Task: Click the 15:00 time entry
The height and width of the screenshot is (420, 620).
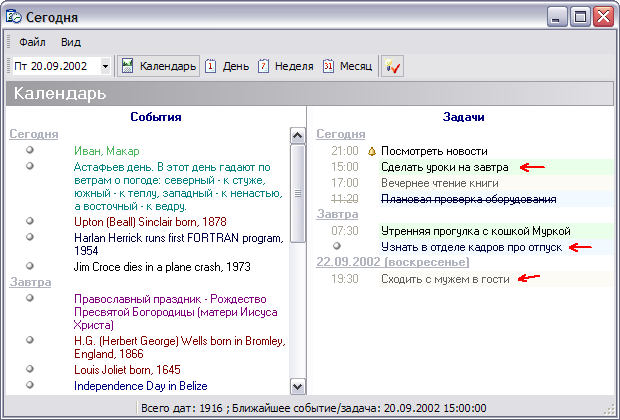Action: pos(345,167)
